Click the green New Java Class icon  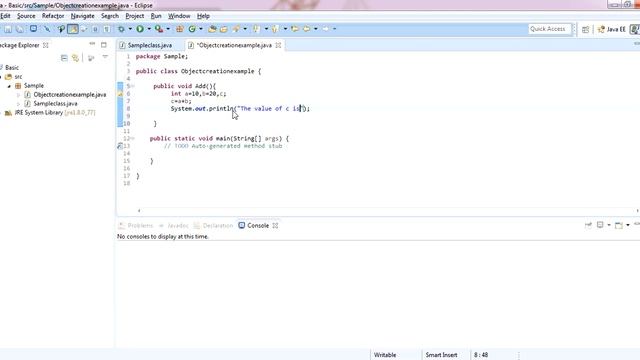click(x=192, y=29)
